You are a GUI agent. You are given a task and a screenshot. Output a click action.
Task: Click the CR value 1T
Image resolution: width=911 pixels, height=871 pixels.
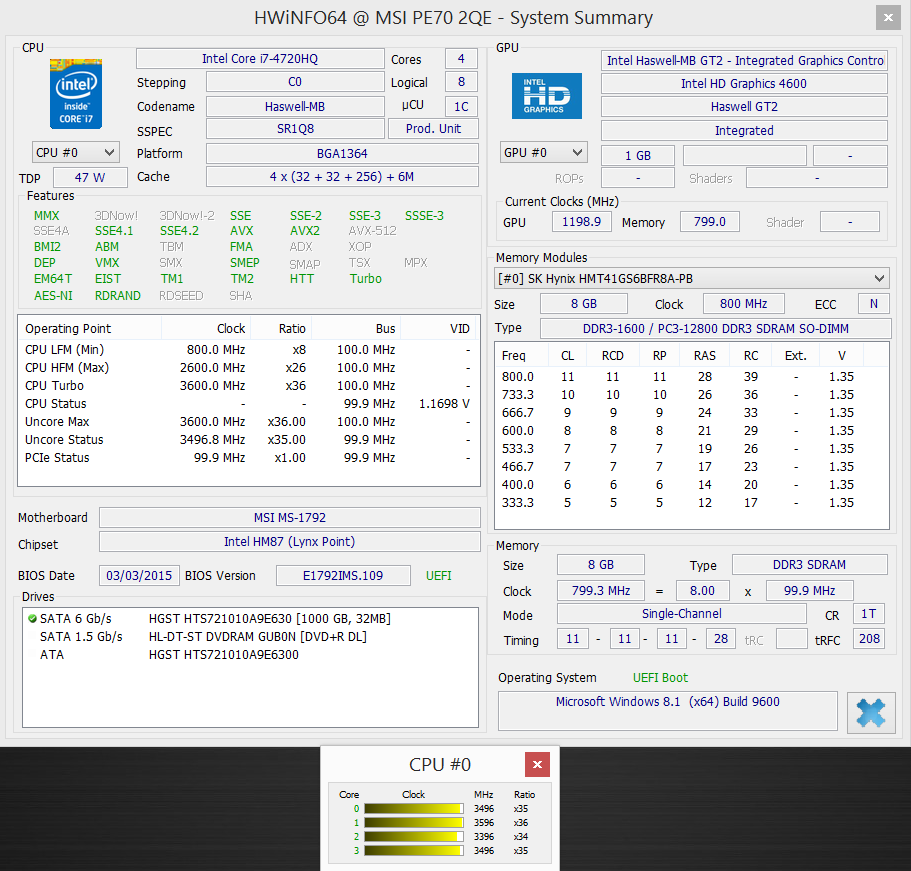click(x=869, y=614)
